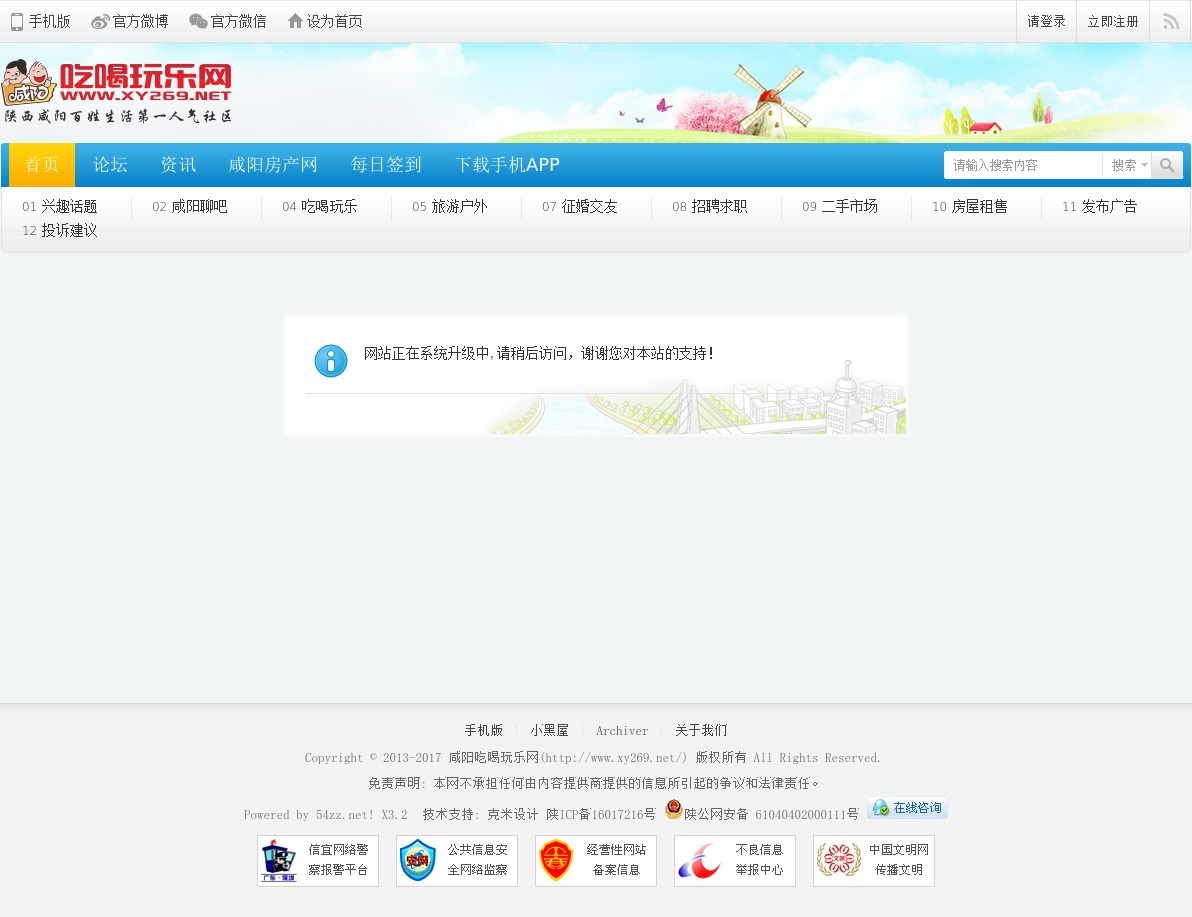This screenshot has height=917, width=1192.
Task: Open 官方微博 Weibo link in top bar
Action: point(129,21)
